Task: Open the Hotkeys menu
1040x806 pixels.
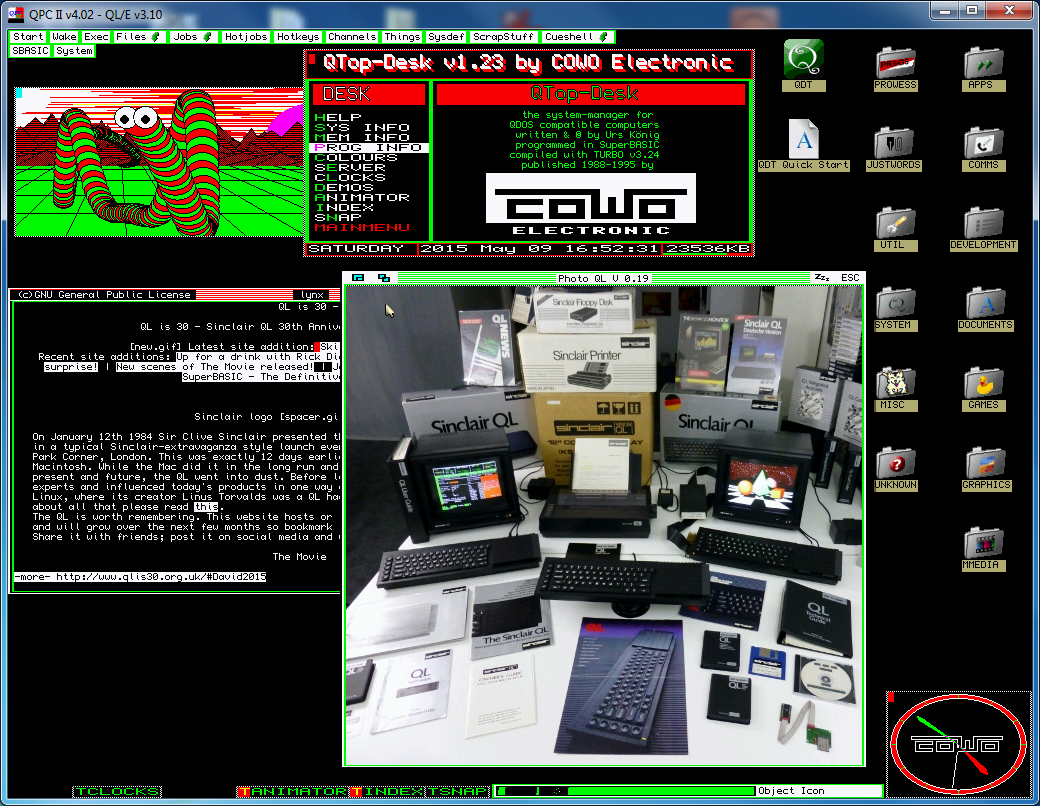Action: click(298, 37)
